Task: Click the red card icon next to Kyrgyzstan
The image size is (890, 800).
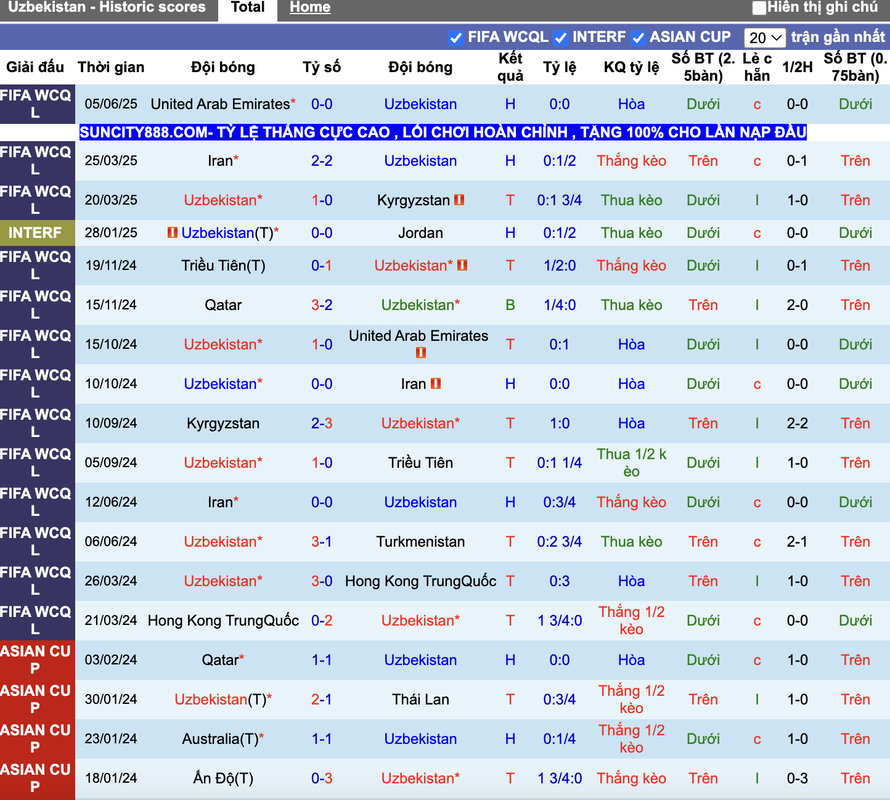Action: tap(459, 200)
